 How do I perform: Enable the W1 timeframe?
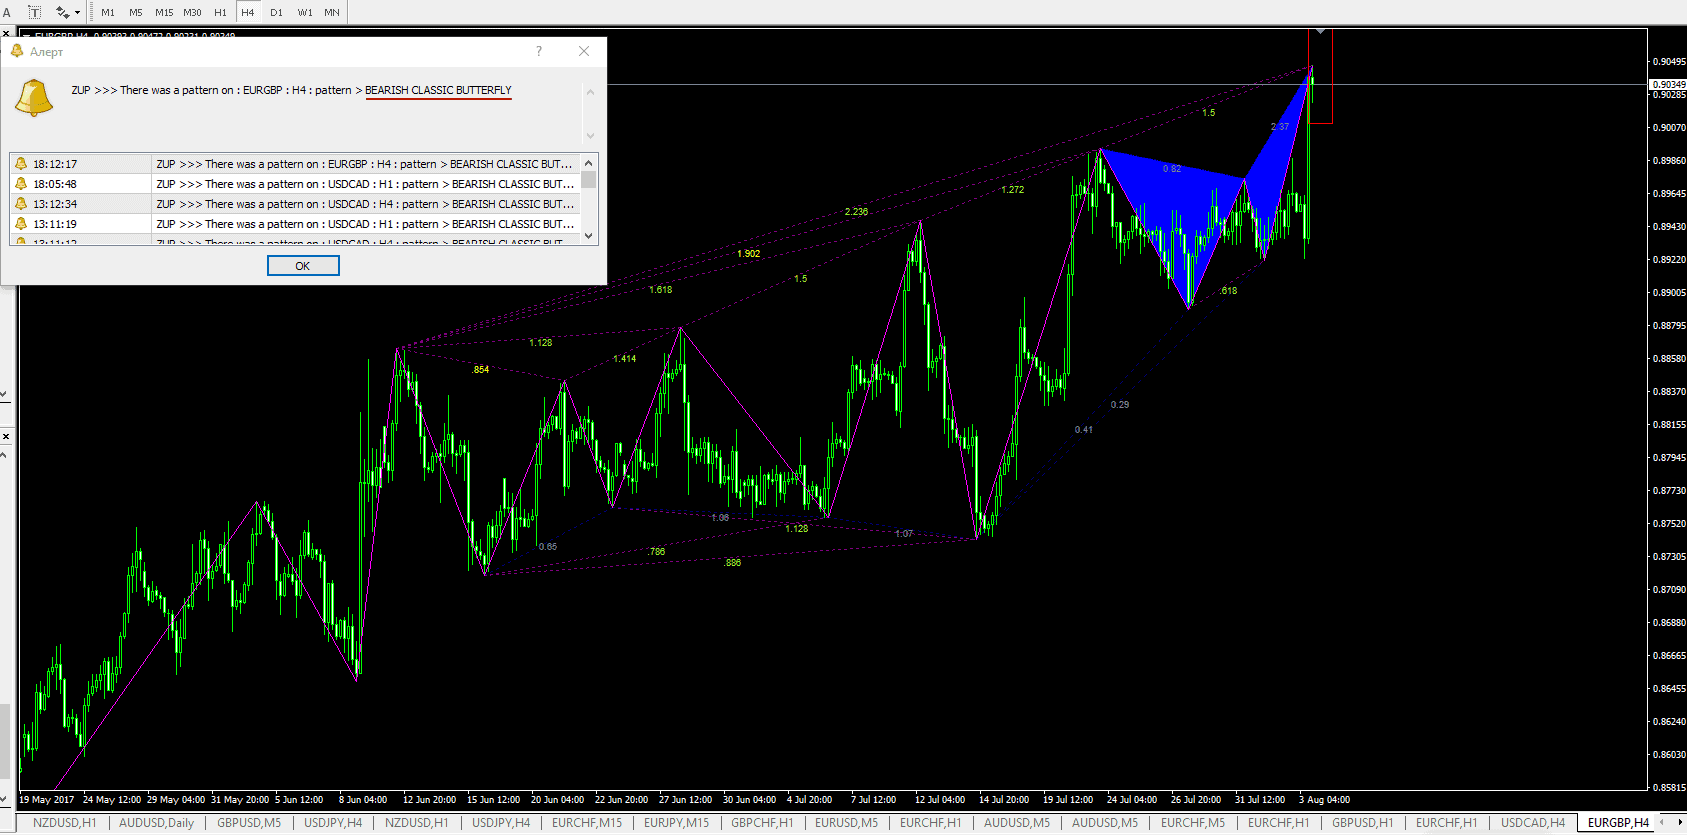305,12
